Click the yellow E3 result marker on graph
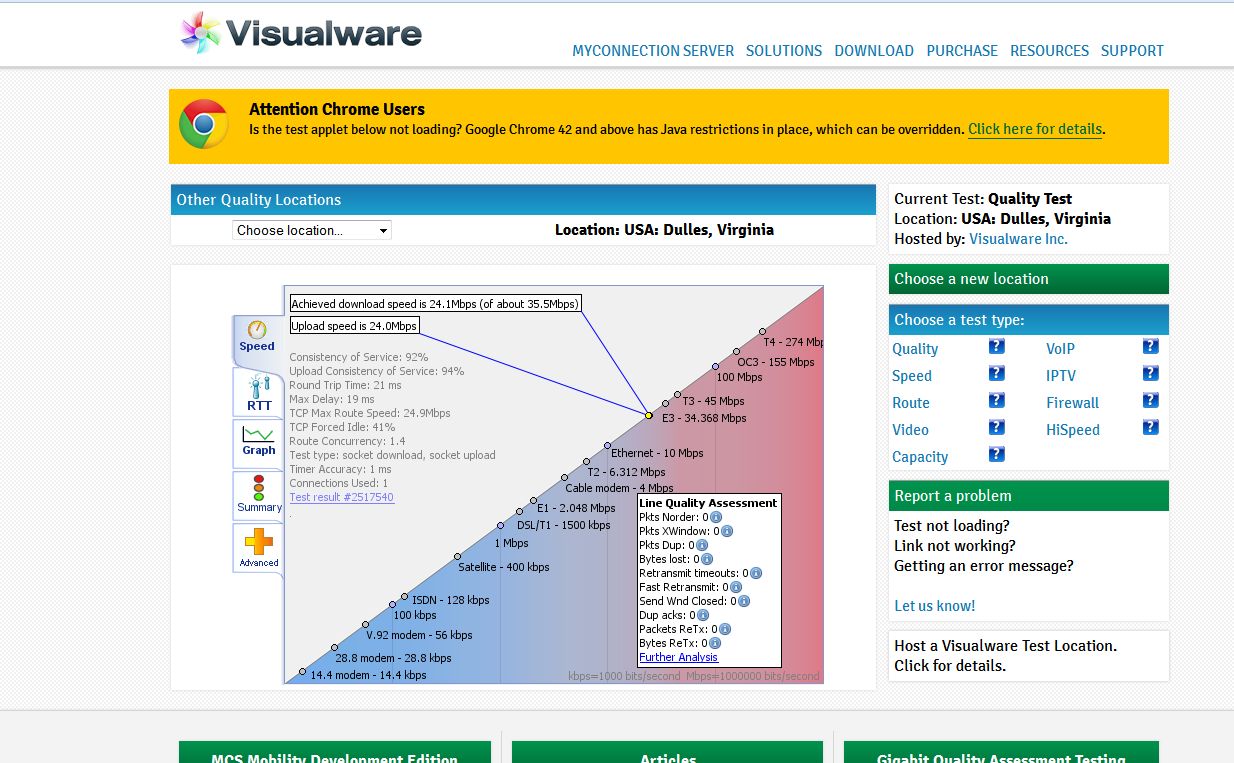Screen dimensions: 1234x763 648,414
